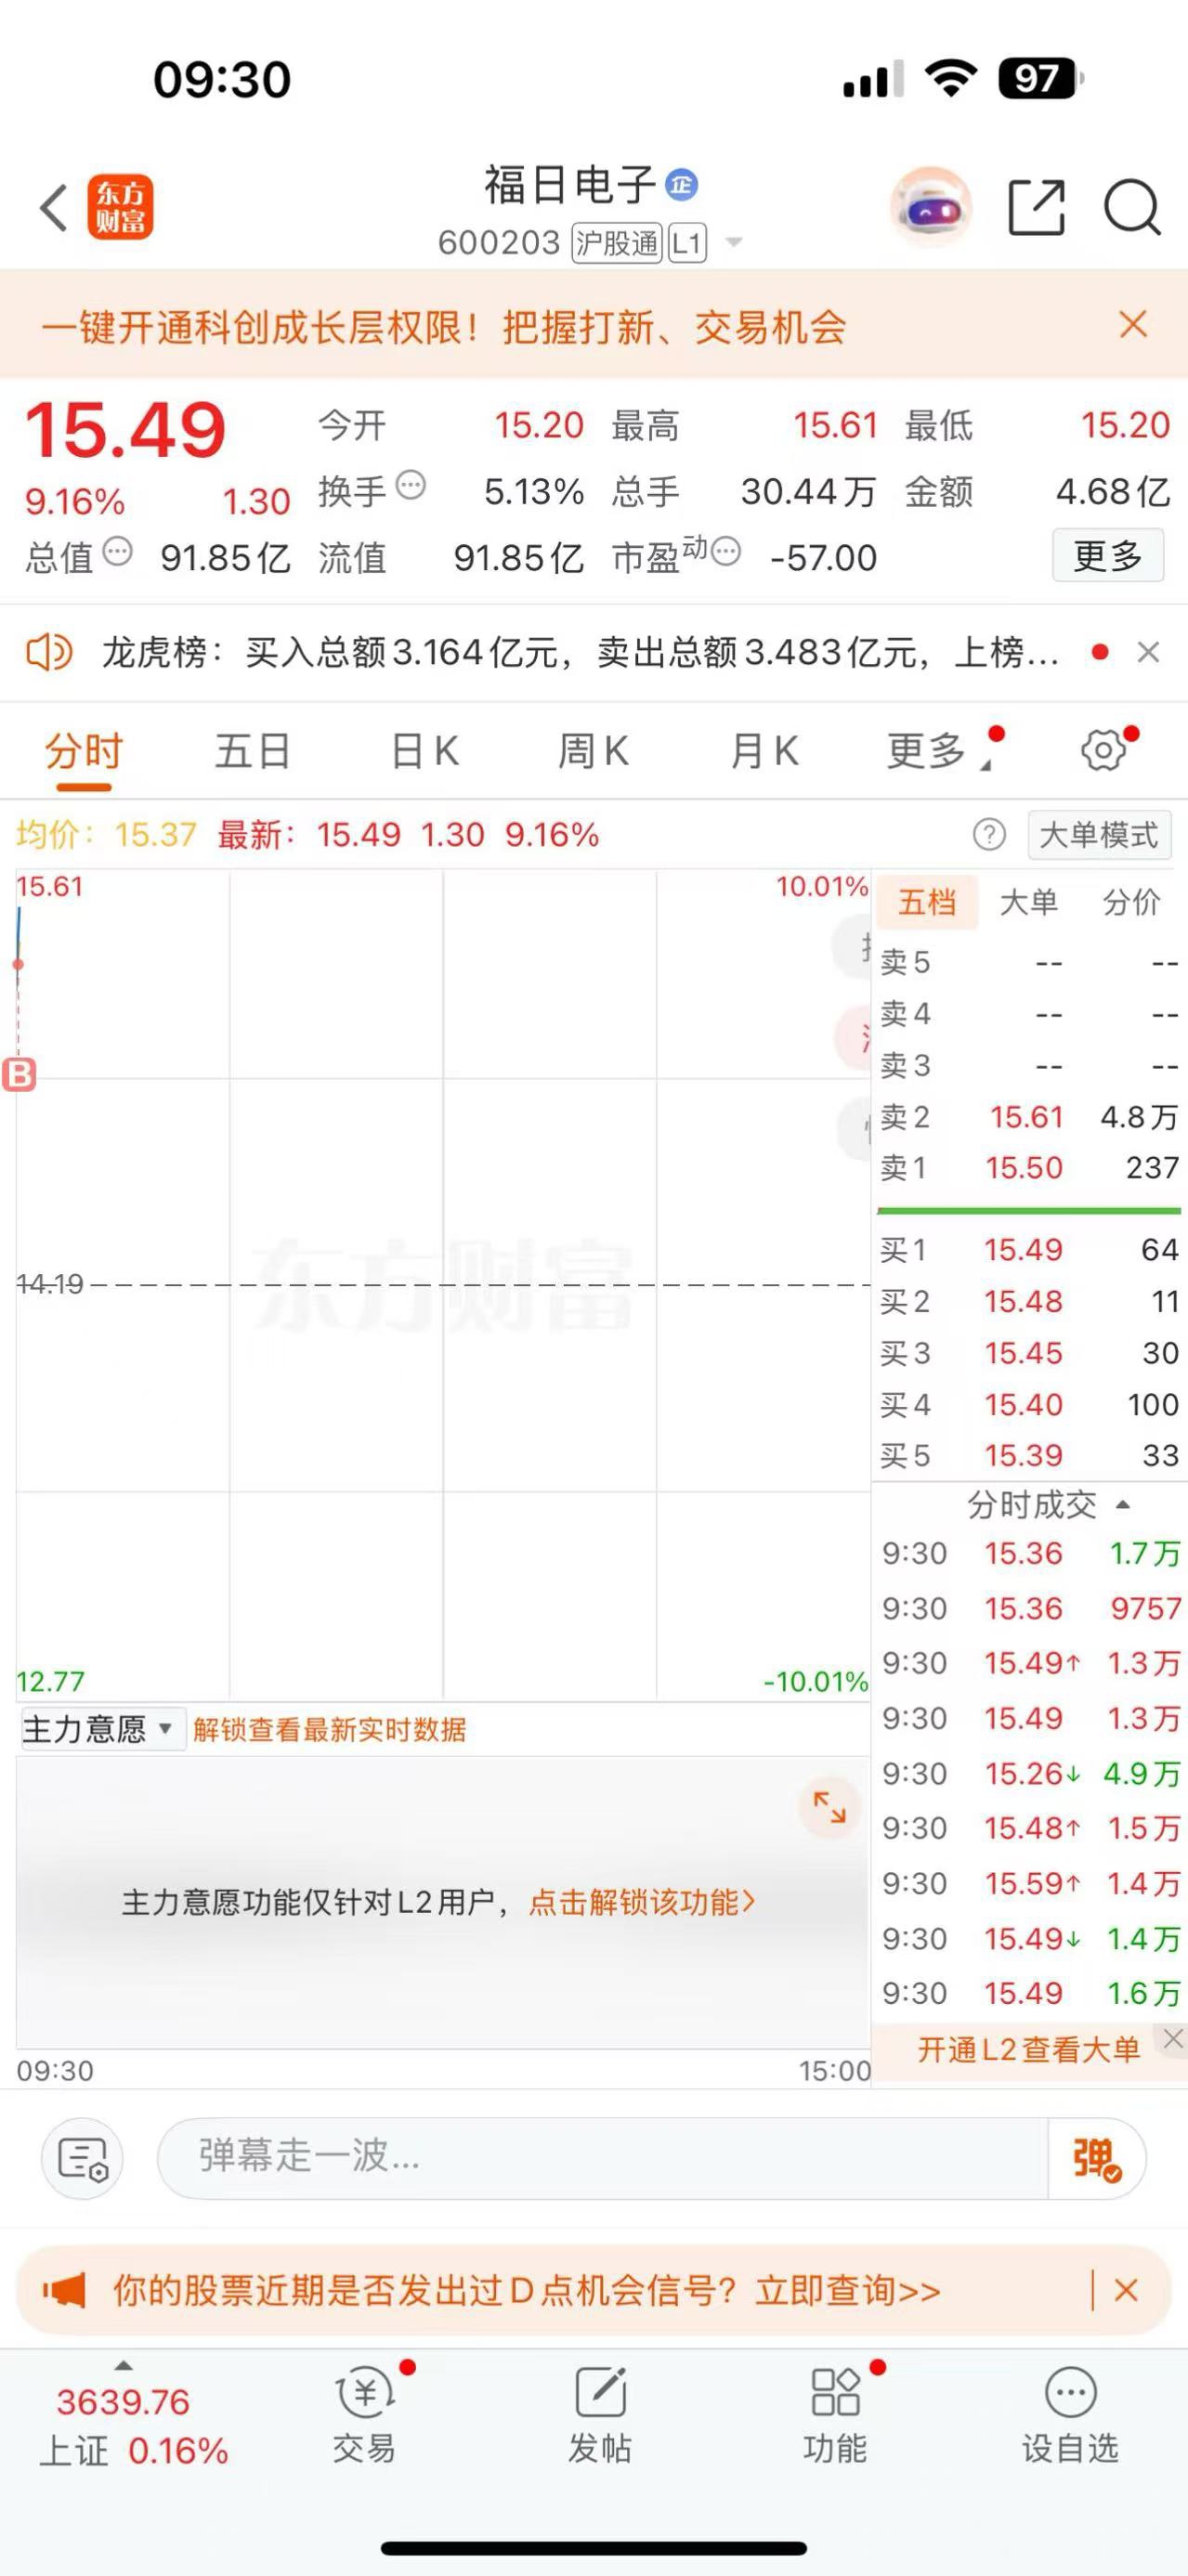
Task: Focus the 弹幕走一波 input field
Action: coord(602,2158)
